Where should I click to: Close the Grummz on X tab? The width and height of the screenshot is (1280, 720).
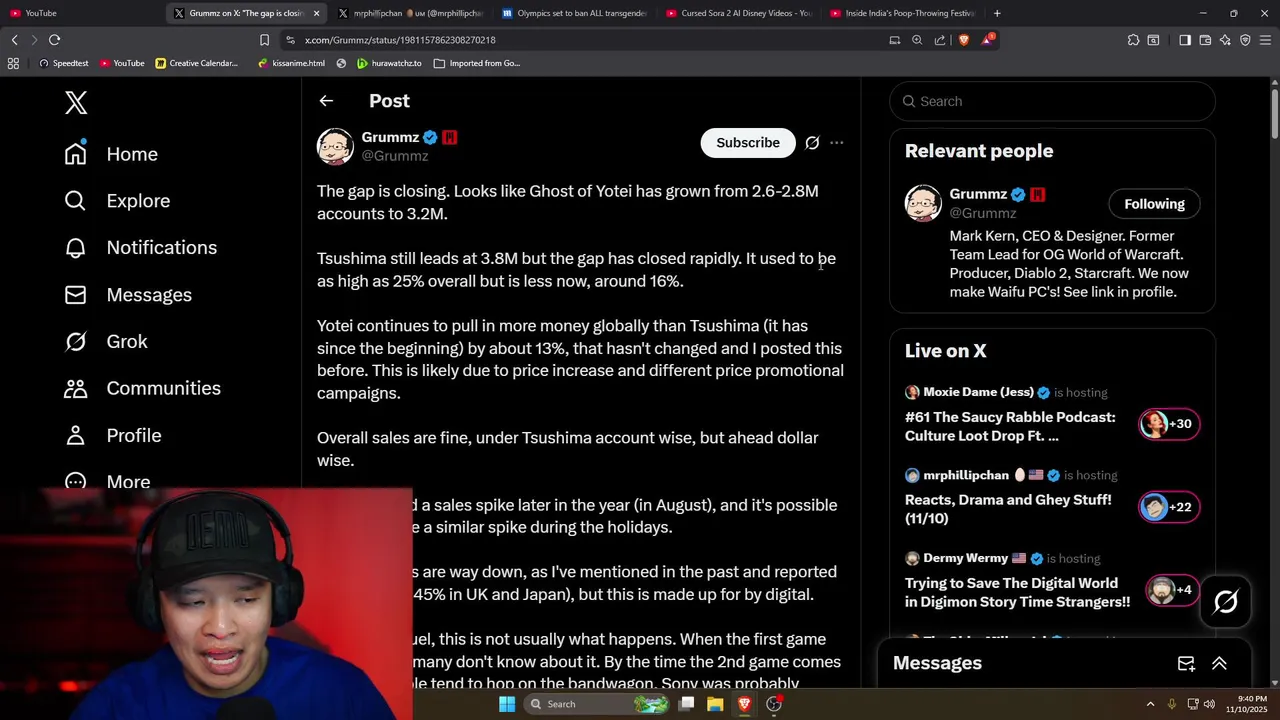pos(317,13)
